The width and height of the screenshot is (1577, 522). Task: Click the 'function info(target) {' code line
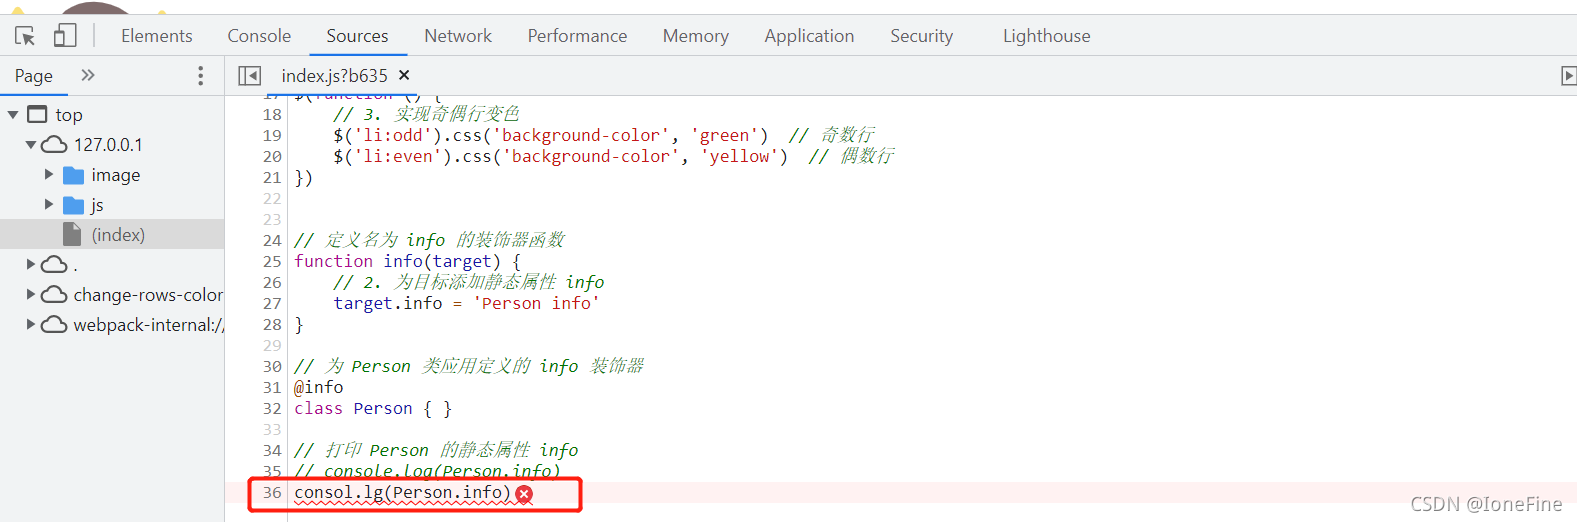407,261
